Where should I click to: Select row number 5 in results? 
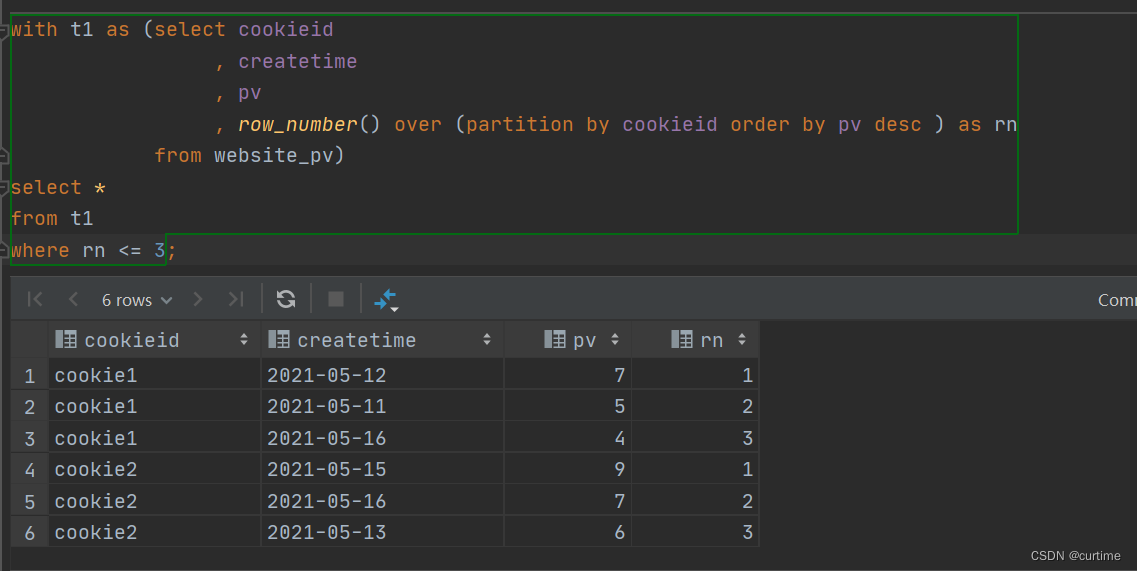pyautogui.click(x=30, y=501)
